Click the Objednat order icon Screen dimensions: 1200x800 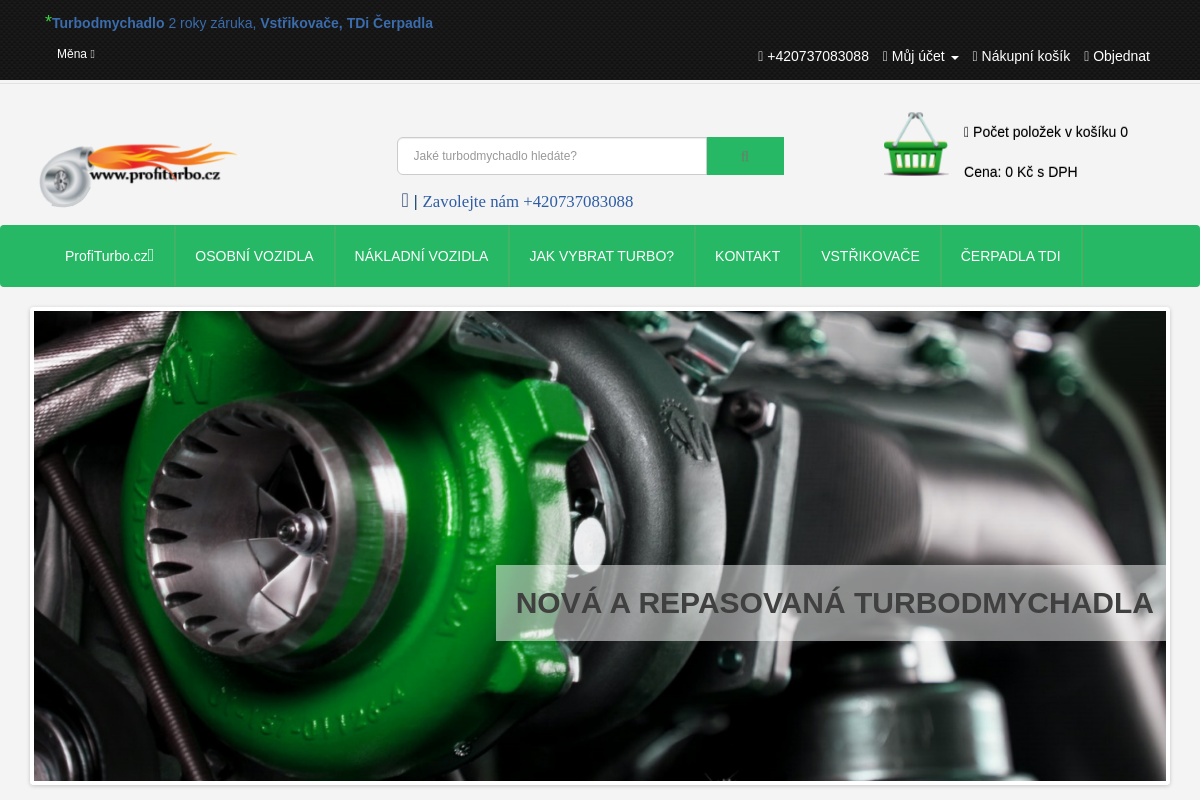[x=1087, y=56]
